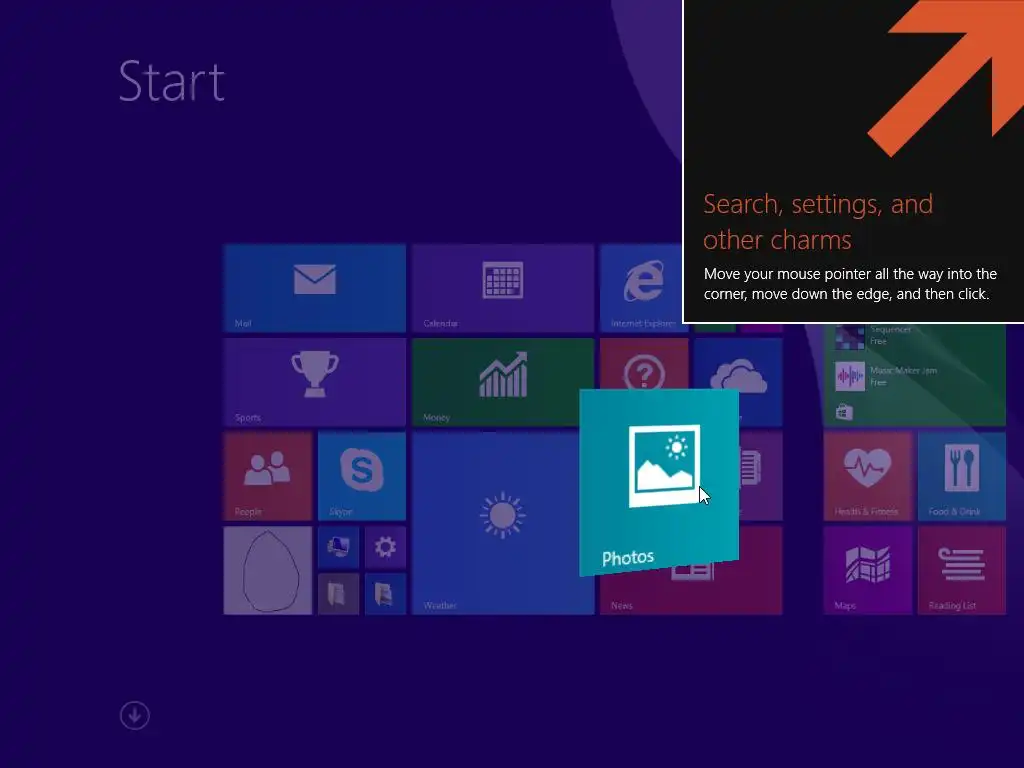Launch the Internet Explorer tile
Viewport: 1024px width, 768px height.
pos(641,288)
